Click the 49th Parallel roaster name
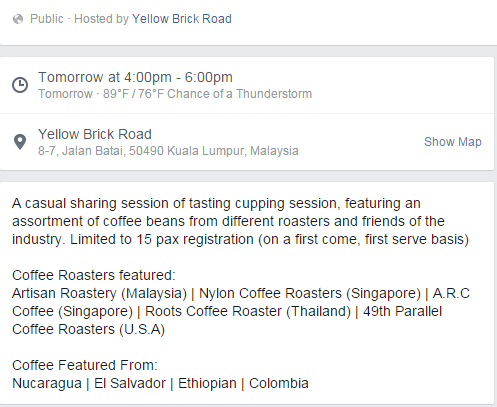The width and height of the screenshot is (497, 407). tap(402, 311)
